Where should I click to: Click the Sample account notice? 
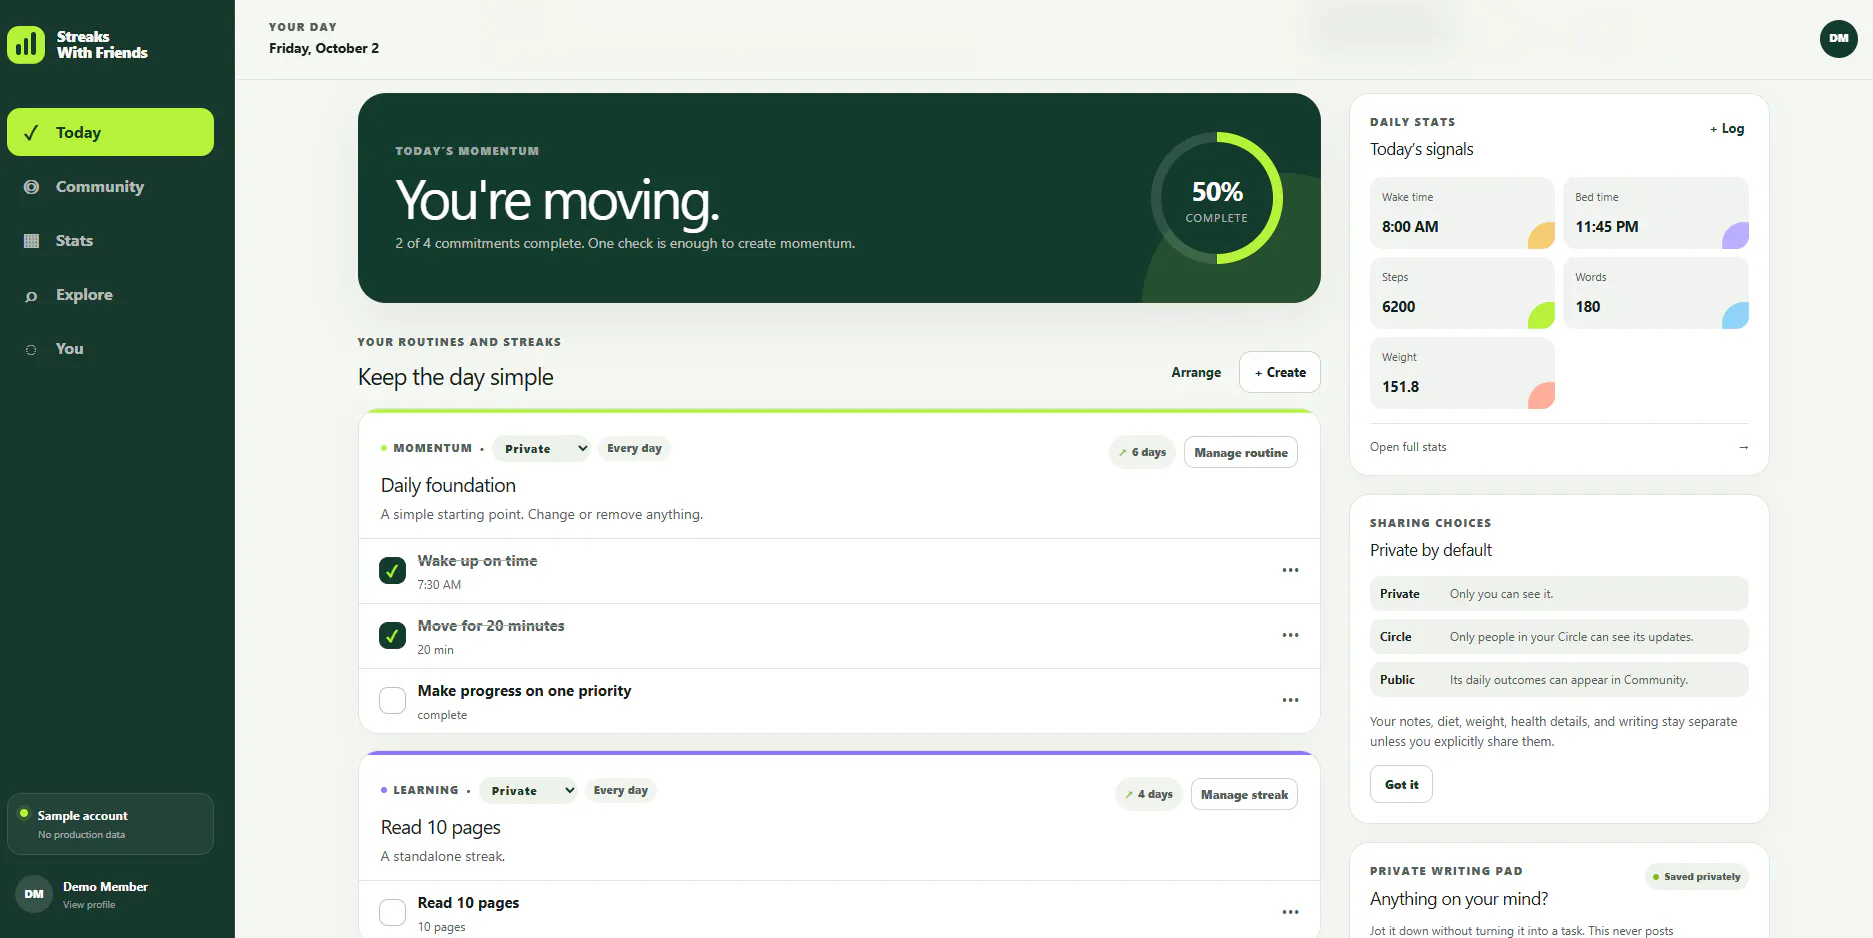tap(110, 824)
